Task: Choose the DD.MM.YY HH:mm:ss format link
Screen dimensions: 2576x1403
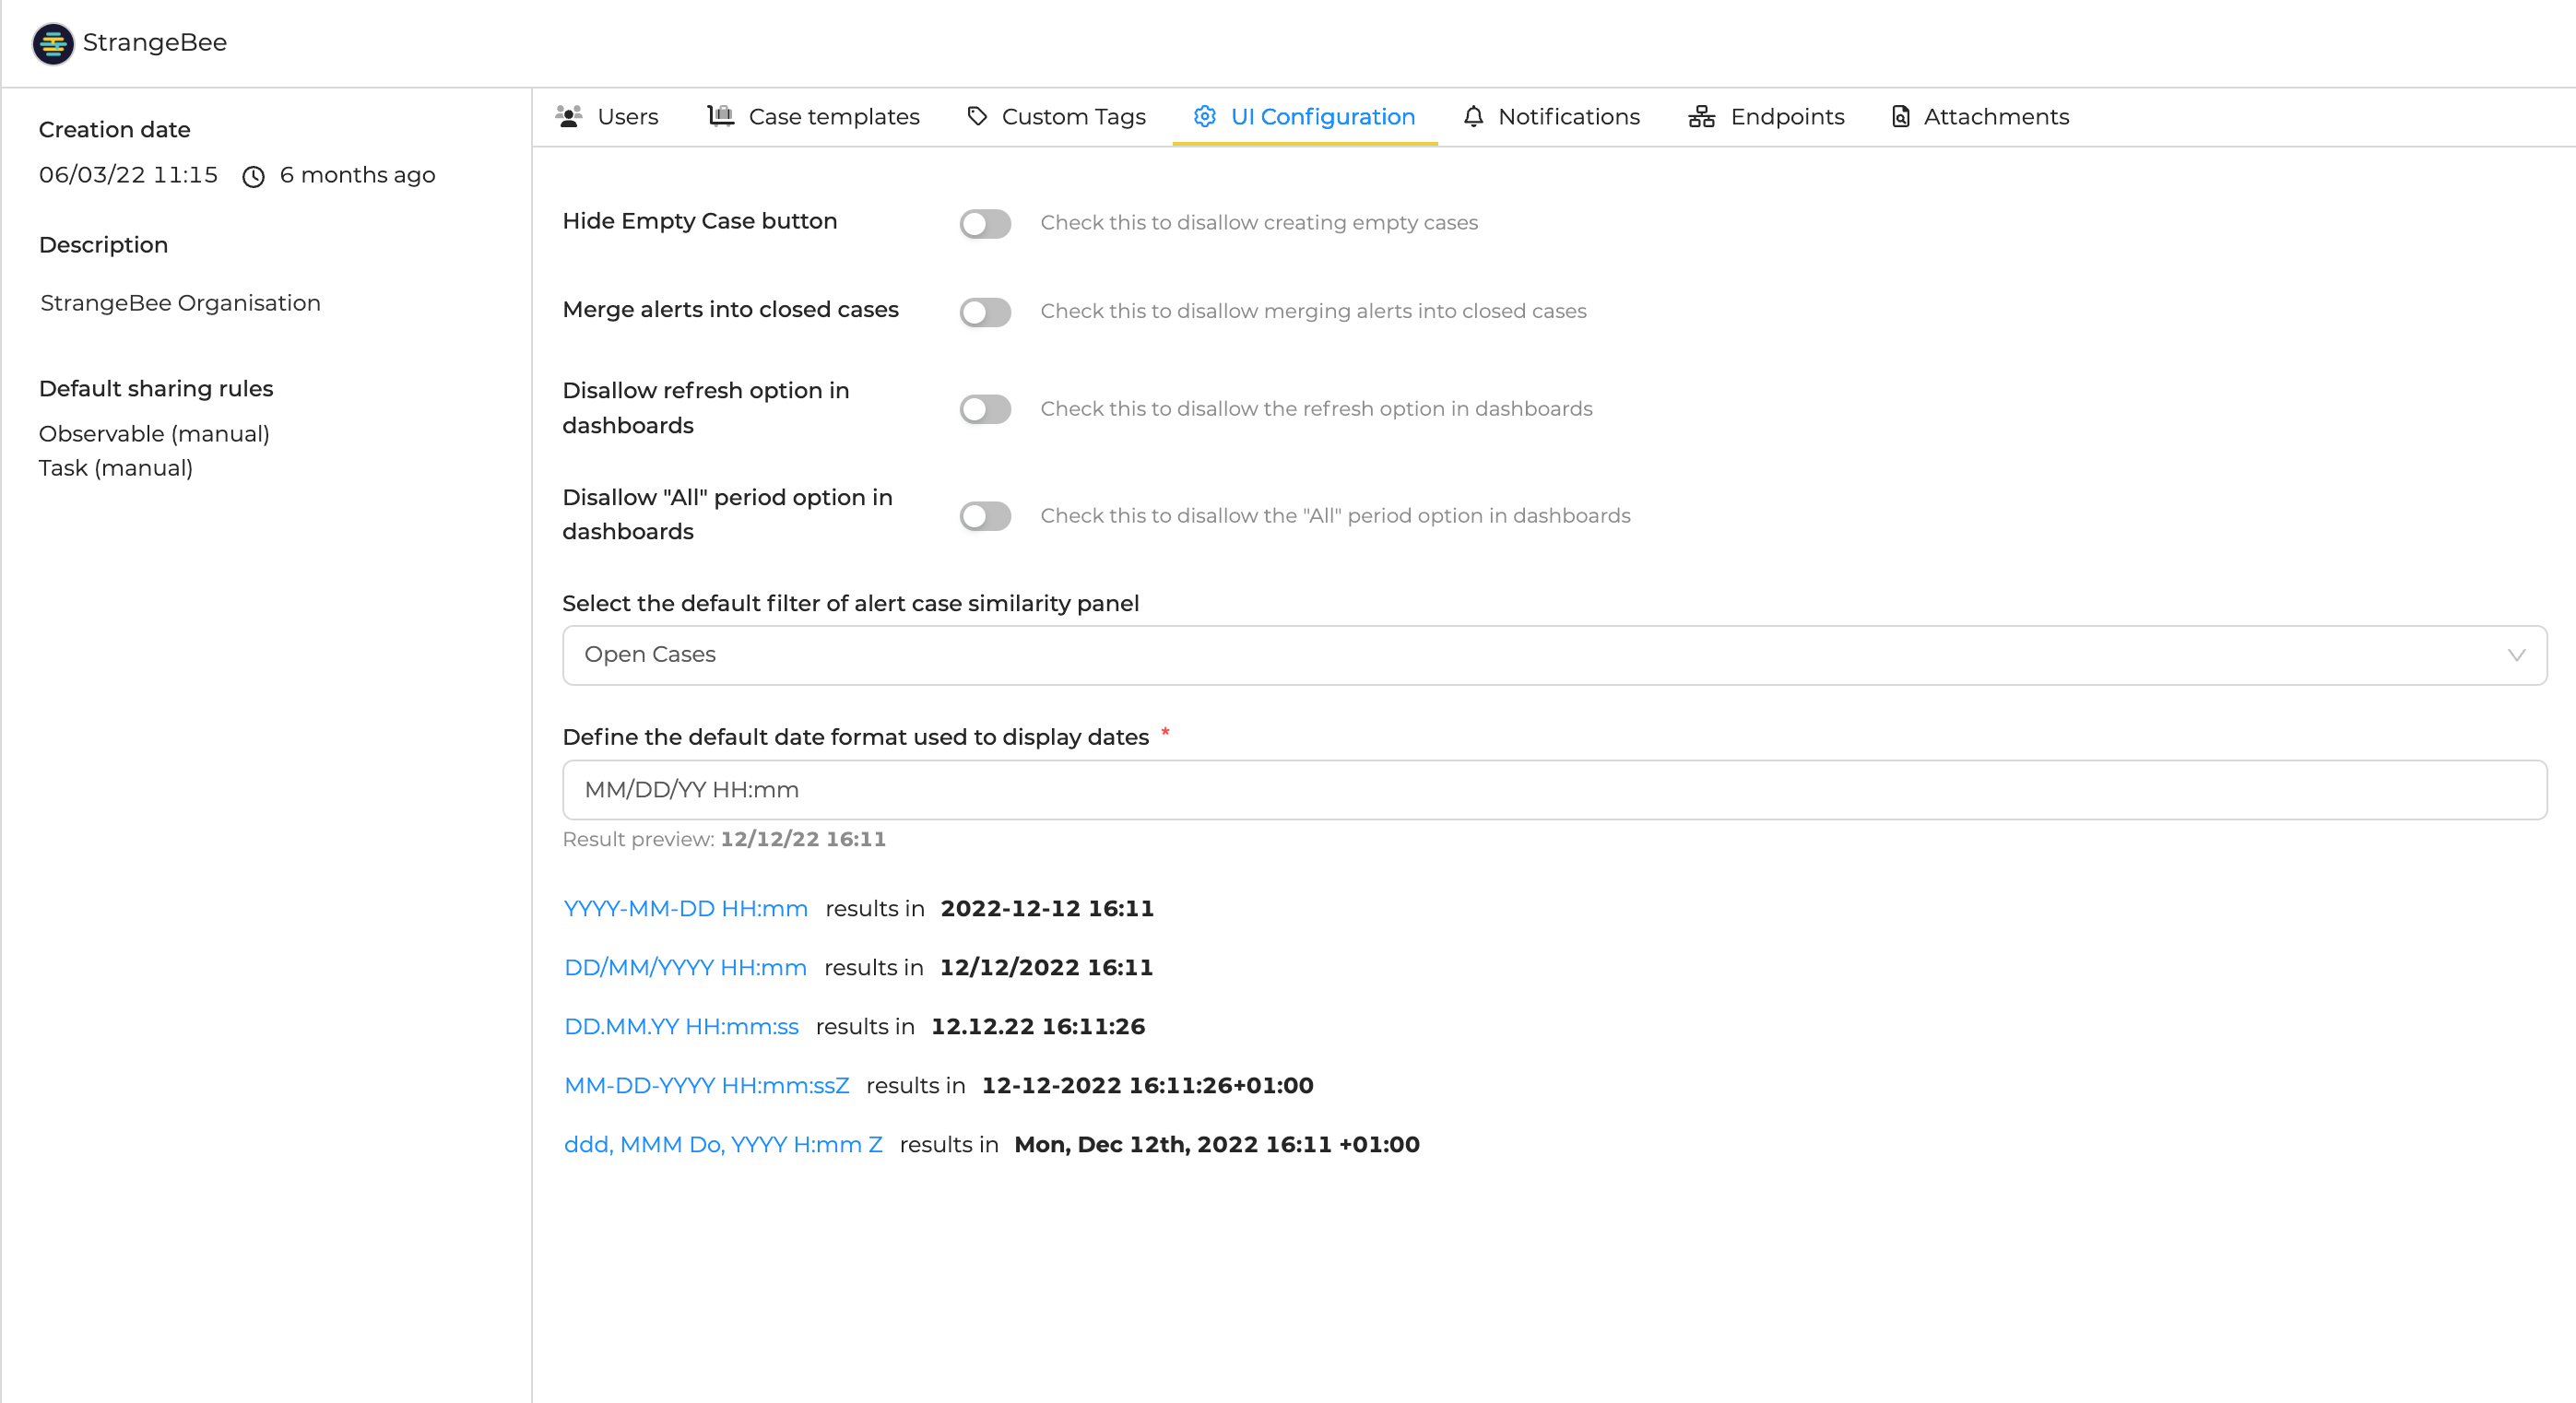Action: (681, 1026)
